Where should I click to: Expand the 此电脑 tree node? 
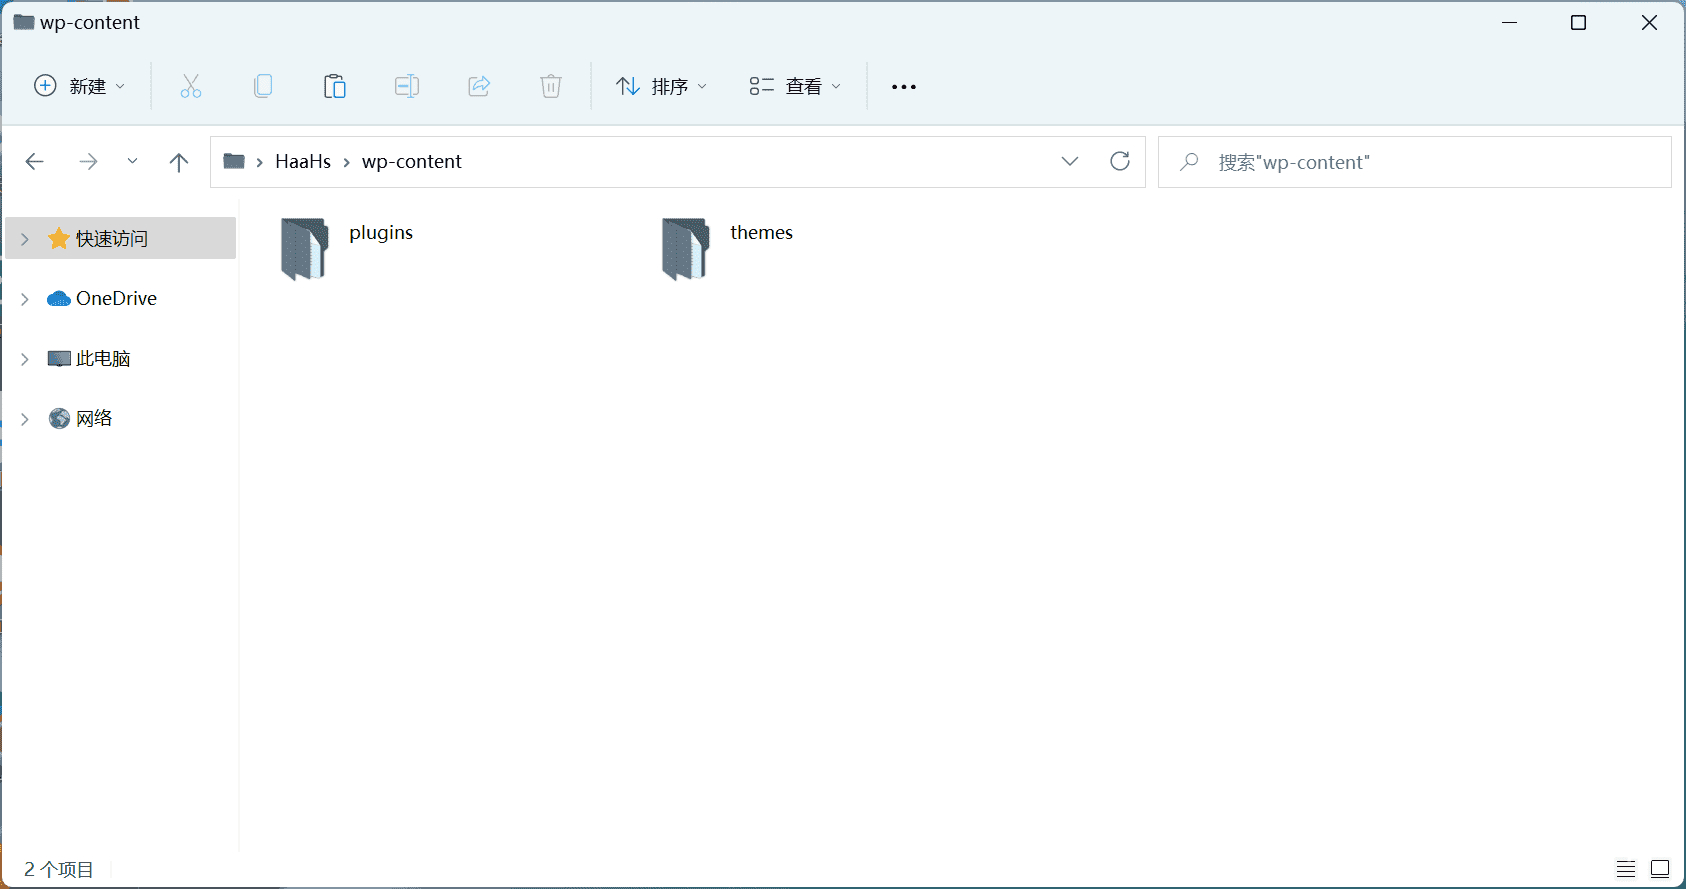25,359
